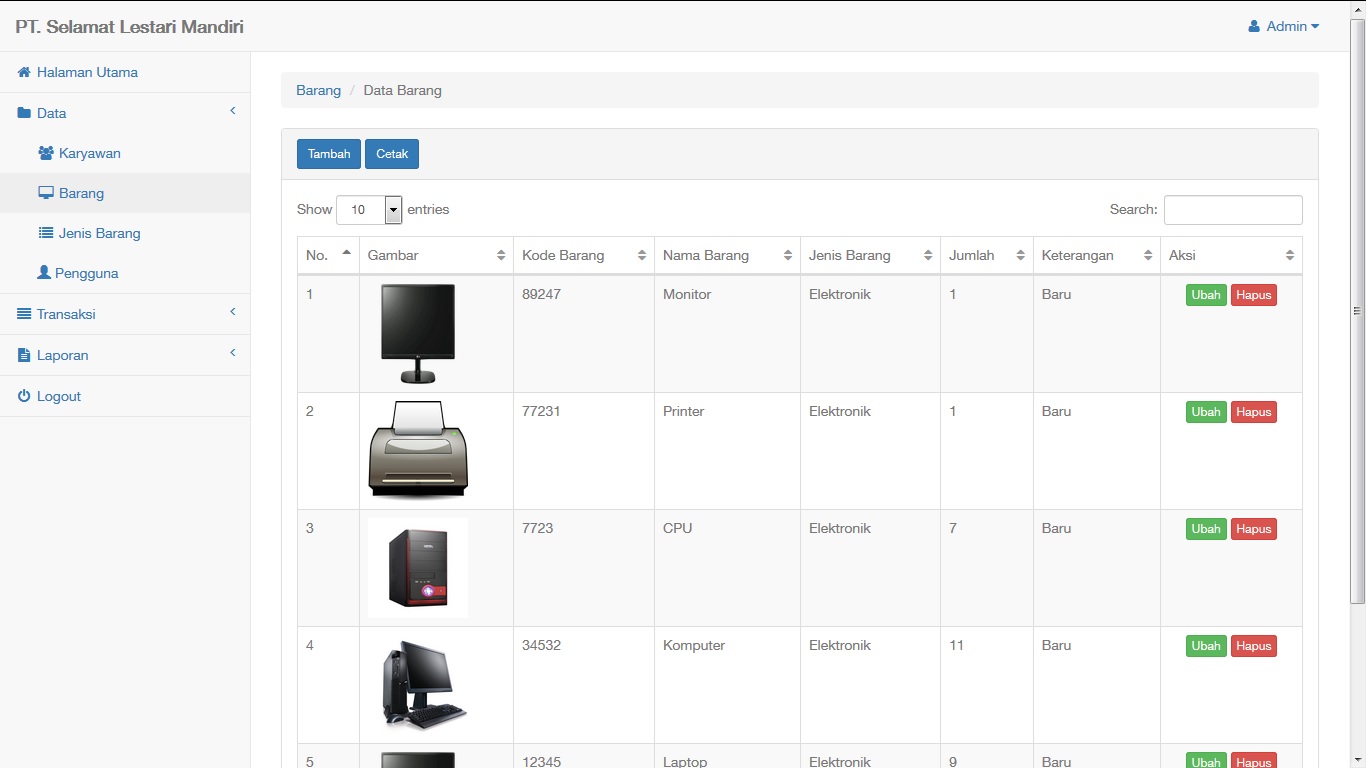This screenshot has height=768, width=1366.
Task: Open the Barang breadcrumb link
Action: [x=318, y=90]
